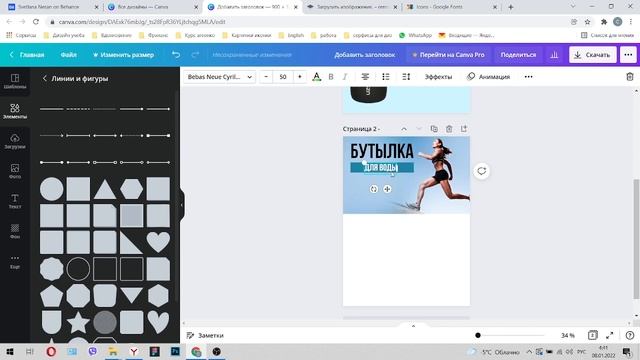The width and height of the screenshot is (640, 360).
Task: Click the 34 % zoom value
Action: [567, 335]
